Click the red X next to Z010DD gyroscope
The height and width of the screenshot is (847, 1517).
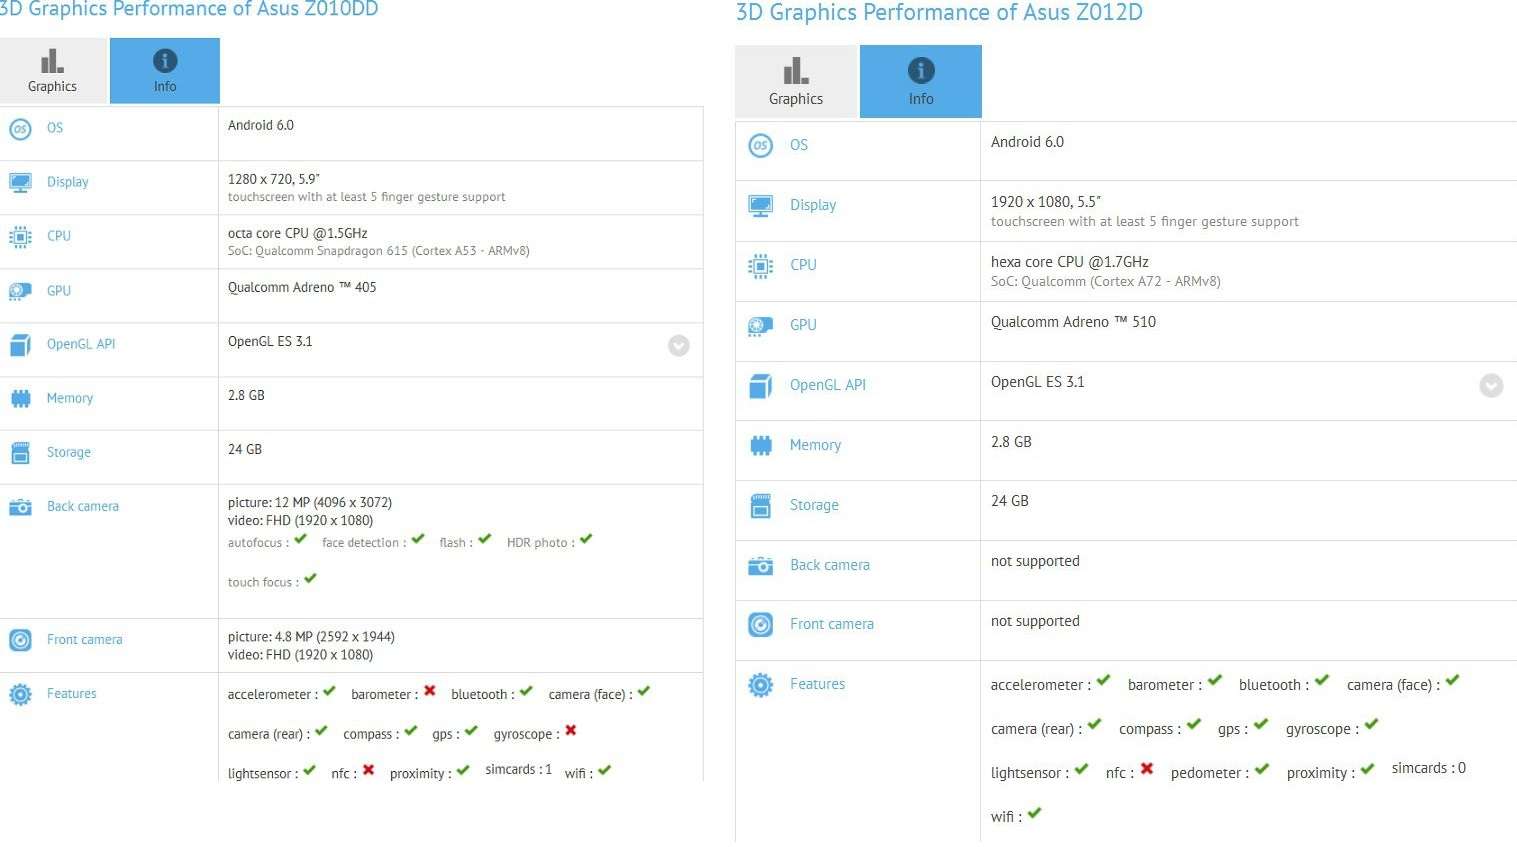[x=571, y=731]
